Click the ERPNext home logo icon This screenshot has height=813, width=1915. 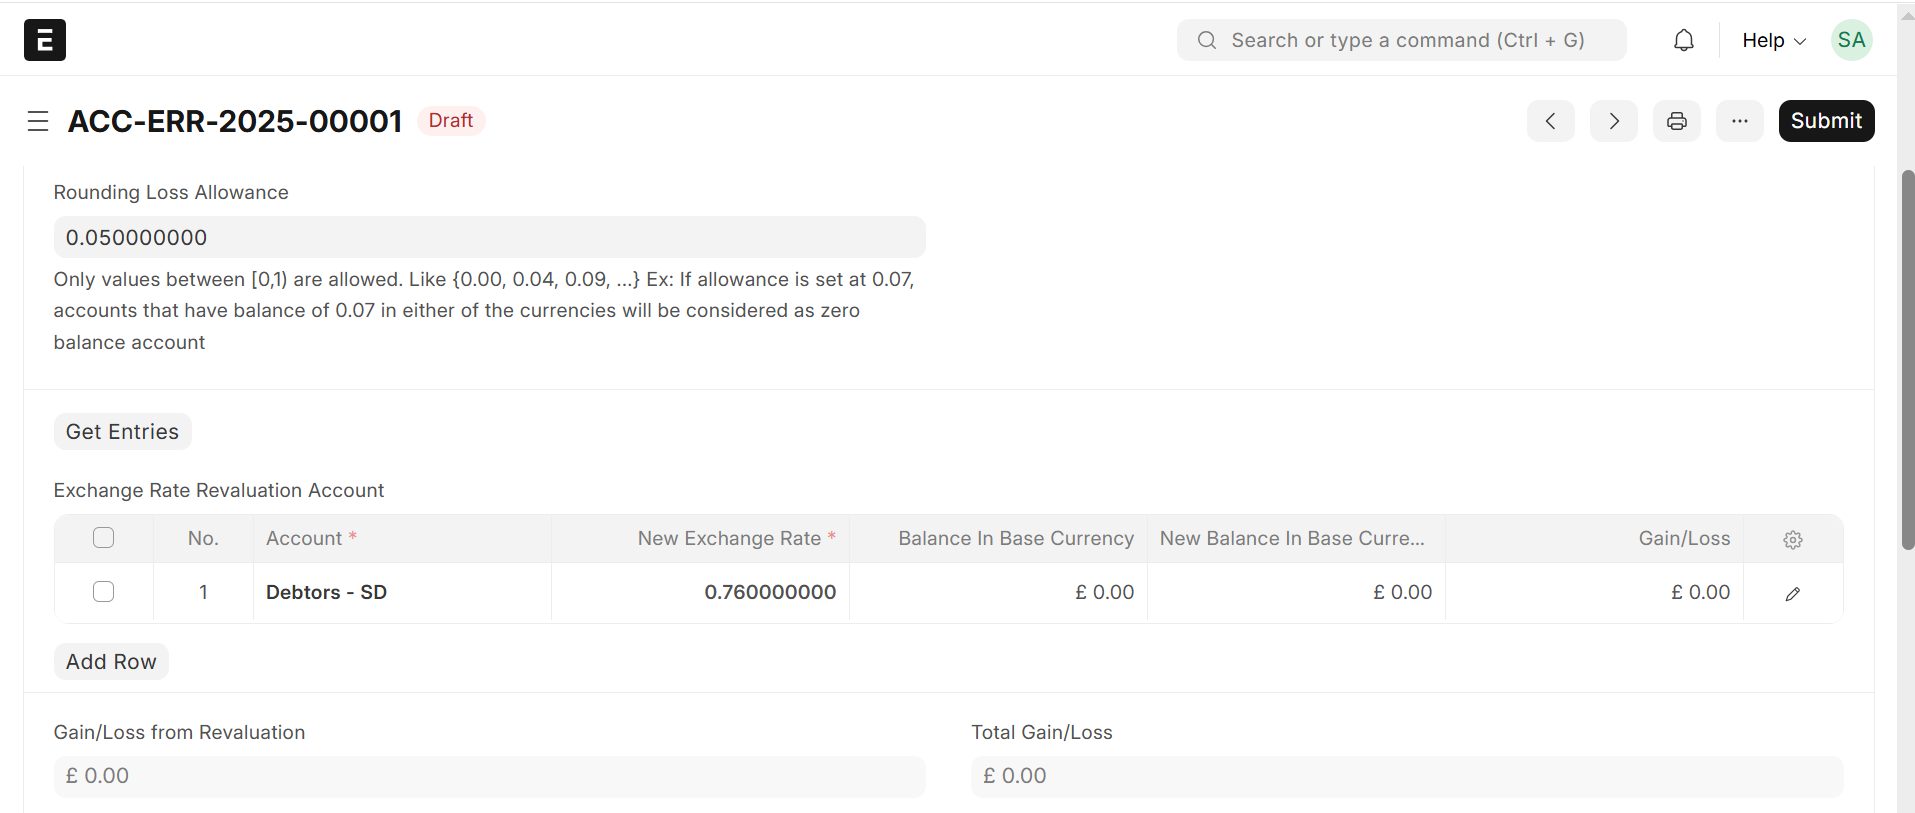tap(45, 40)
